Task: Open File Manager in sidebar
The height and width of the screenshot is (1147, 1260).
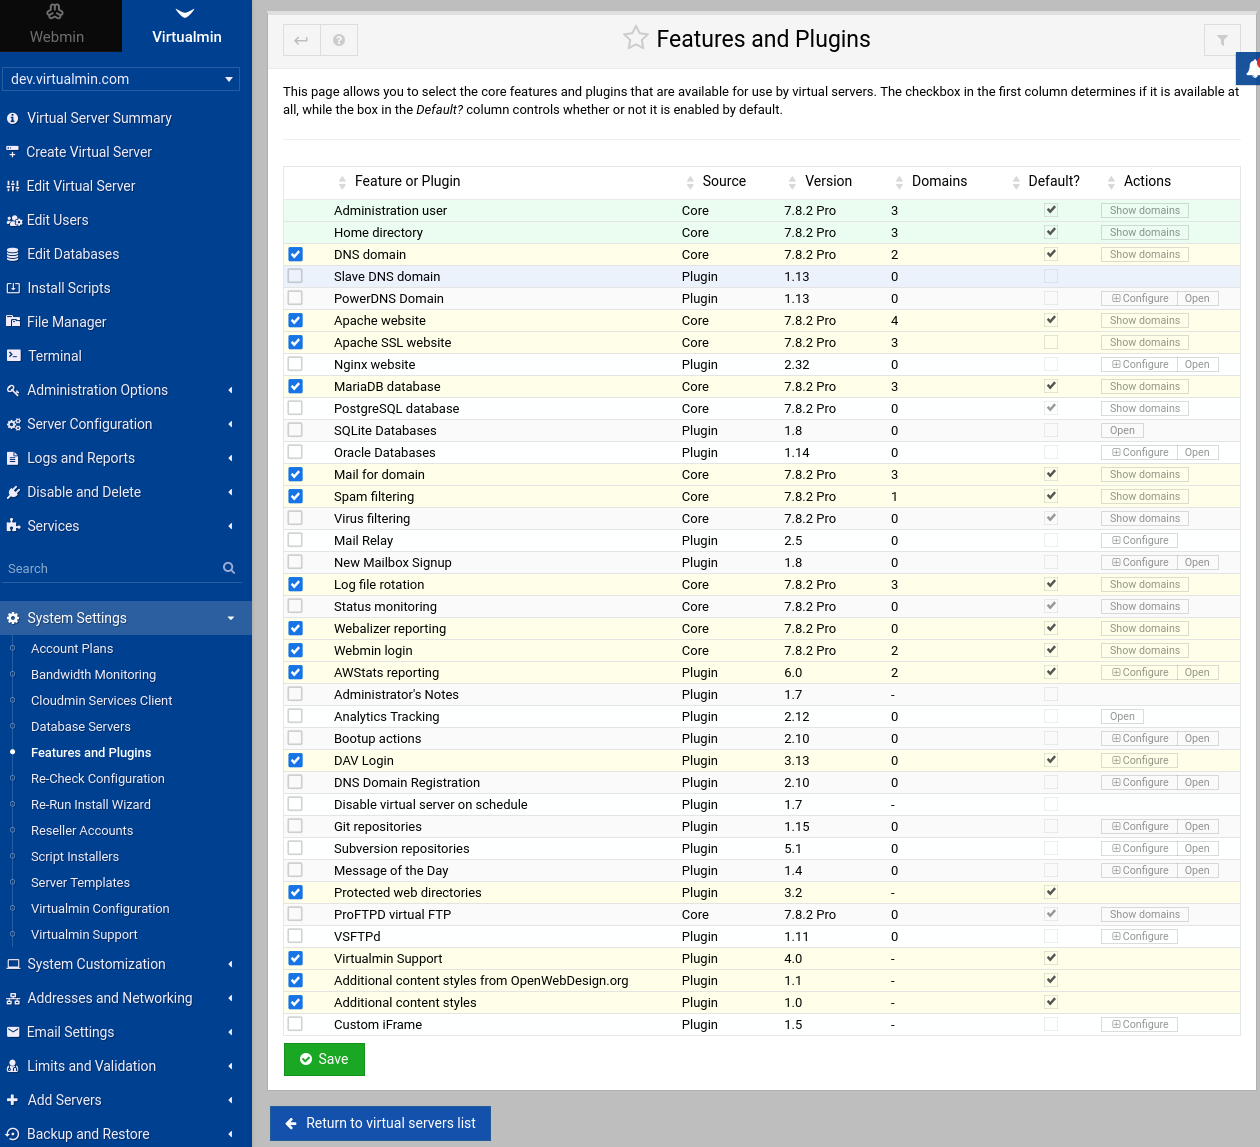Action: (66, 322)
